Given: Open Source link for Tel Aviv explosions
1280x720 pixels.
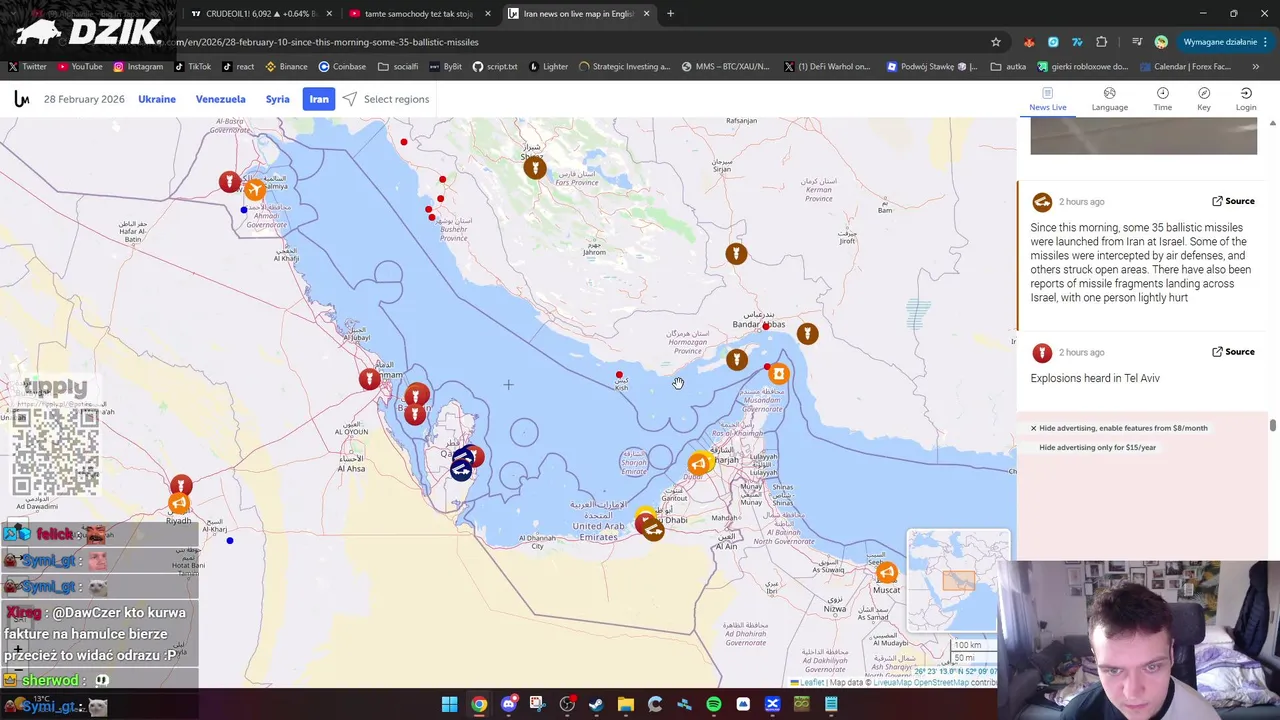Looking at the screenshot, I should [1233, 352].
